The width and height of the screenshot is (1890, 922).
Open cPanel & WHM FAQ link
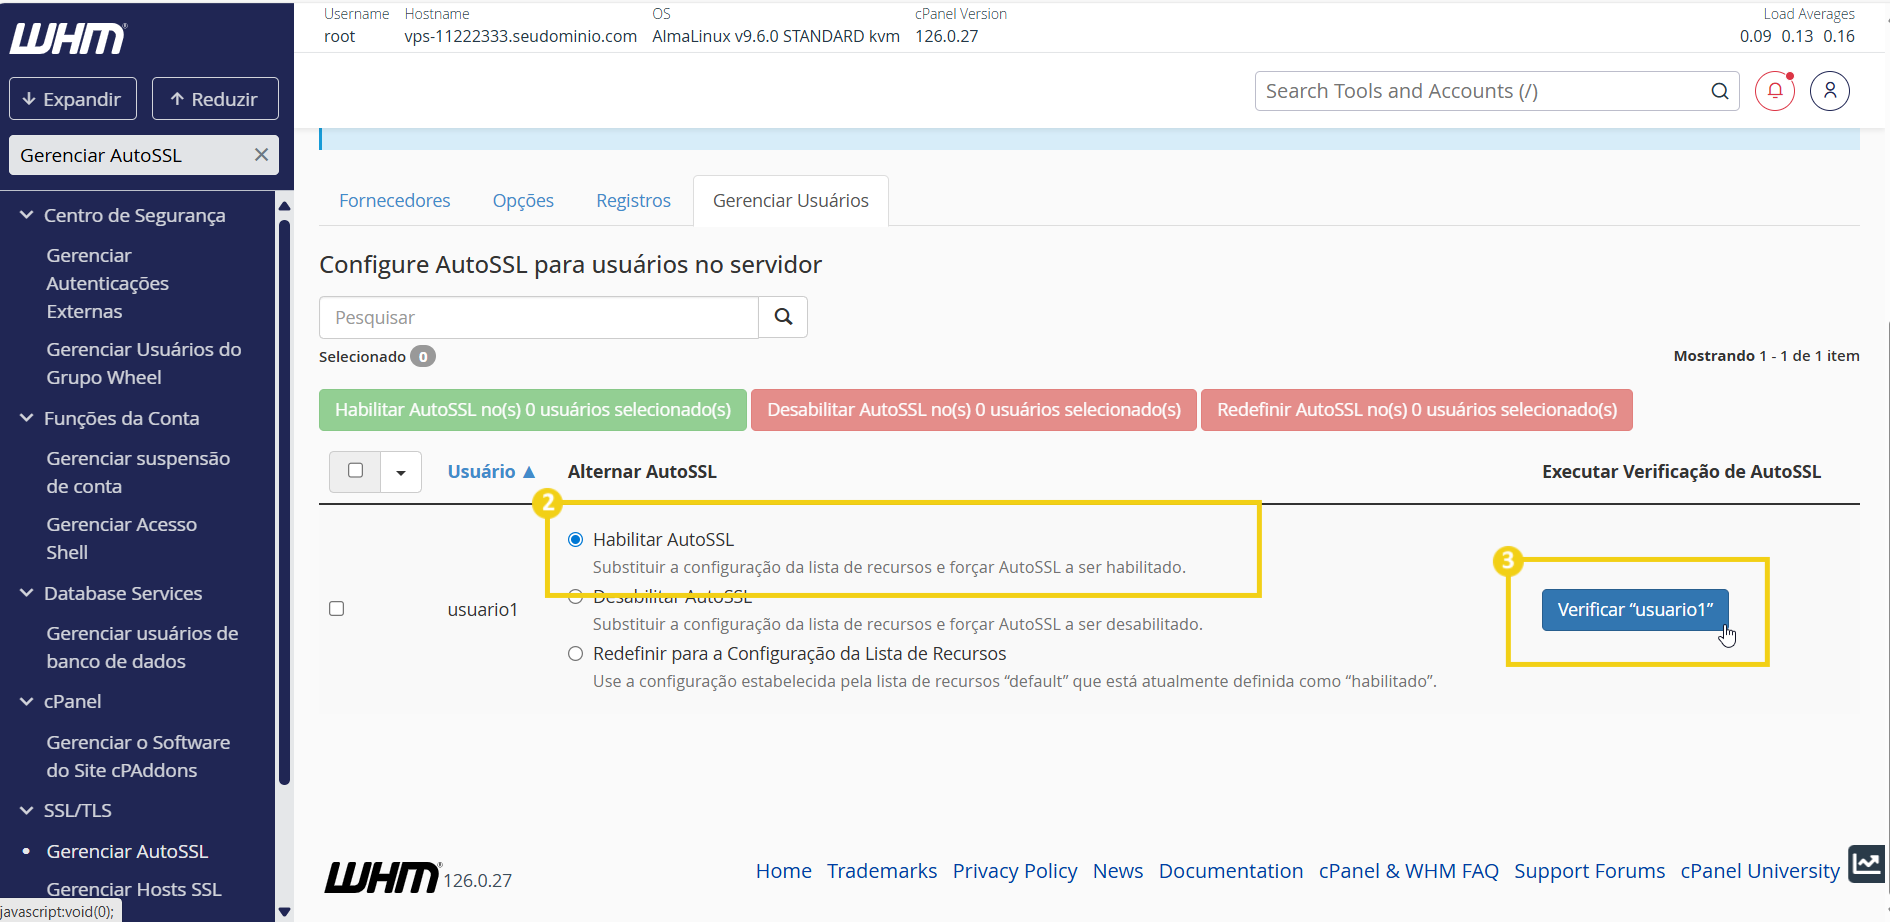click(1409, 871)
